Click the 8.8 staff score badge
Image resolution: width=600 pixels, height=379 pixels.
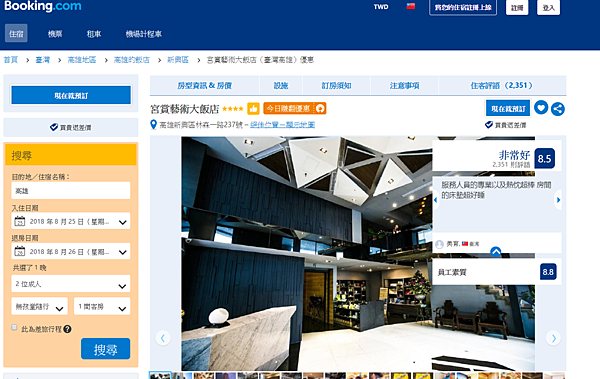pyautogui.click(x=548, y=272)
